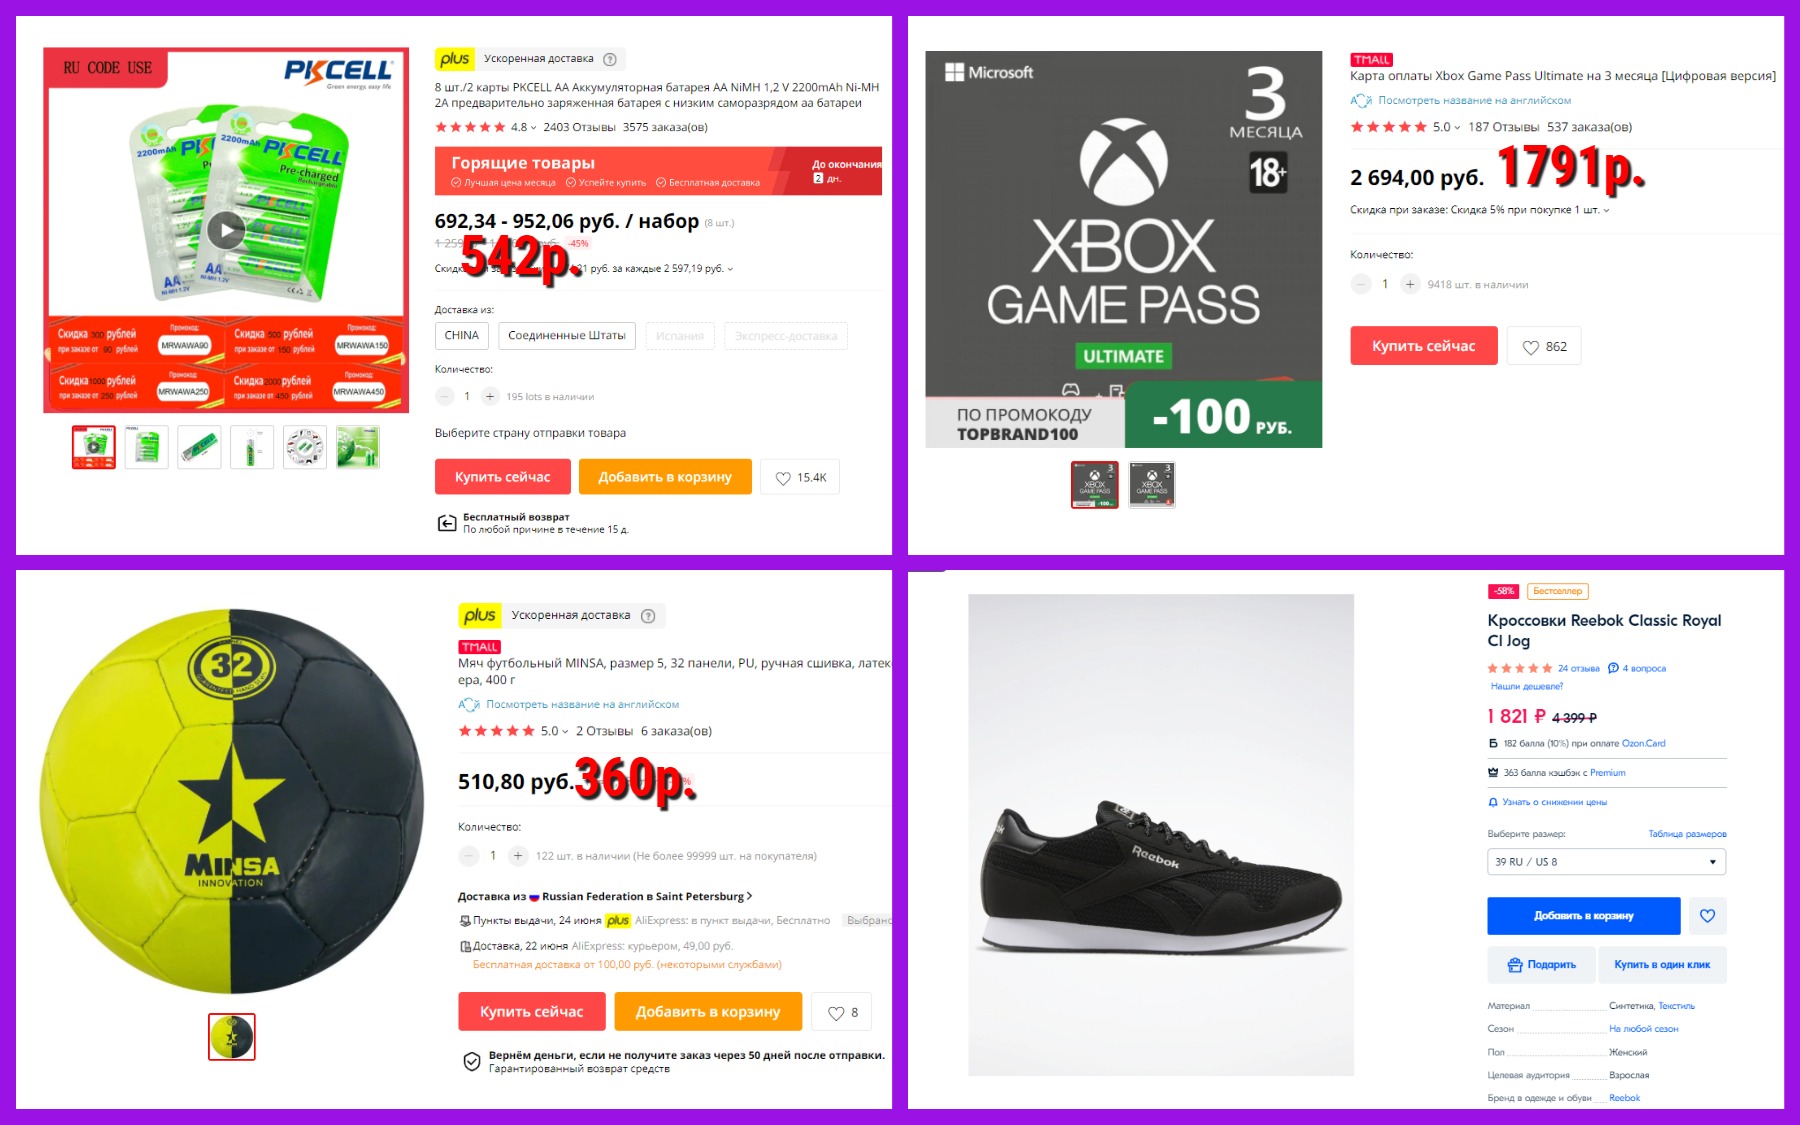Add Reebok sneakers to favorites with heart icon
The height and width of the screenshot is (1125, 1800).
tap(1707, 915)
